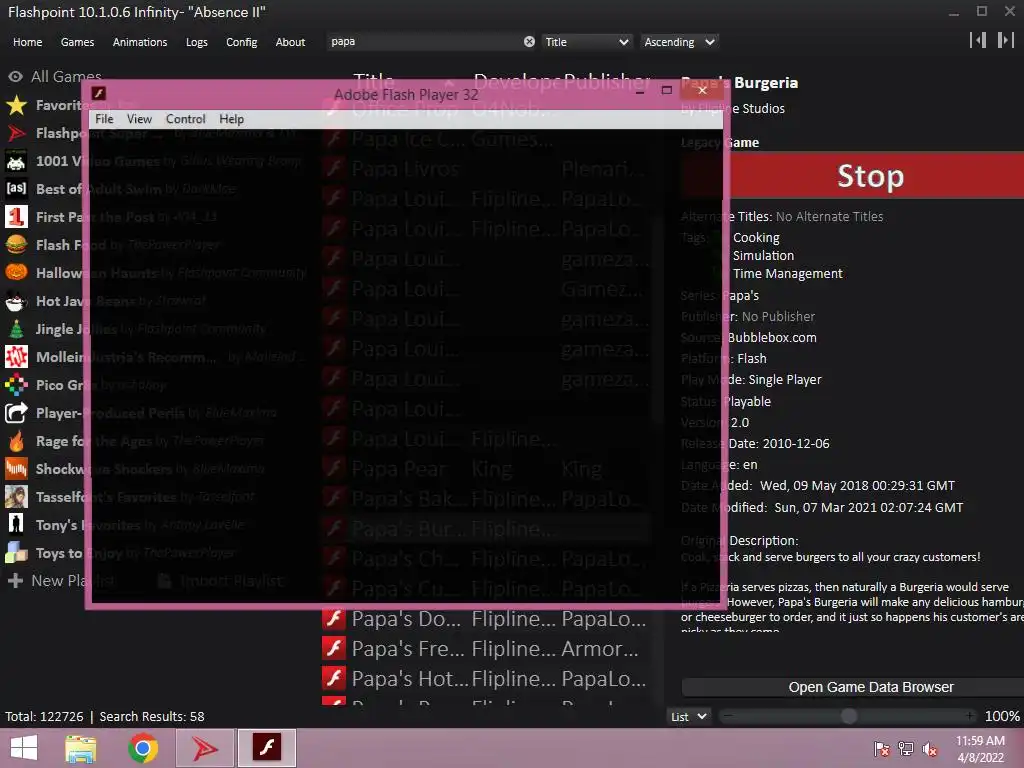Click the Time Management tag
Viewport: 1024px width, 768px height.
(x=787, y=274)
